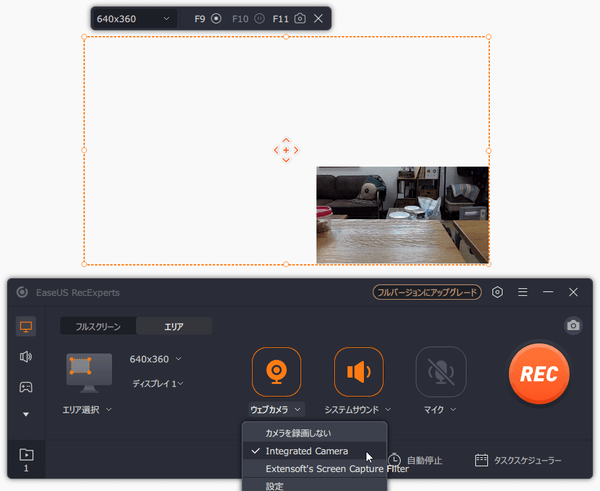Select audio recording mode in sidebar
600x491 pixels.
tap(26, 357)
